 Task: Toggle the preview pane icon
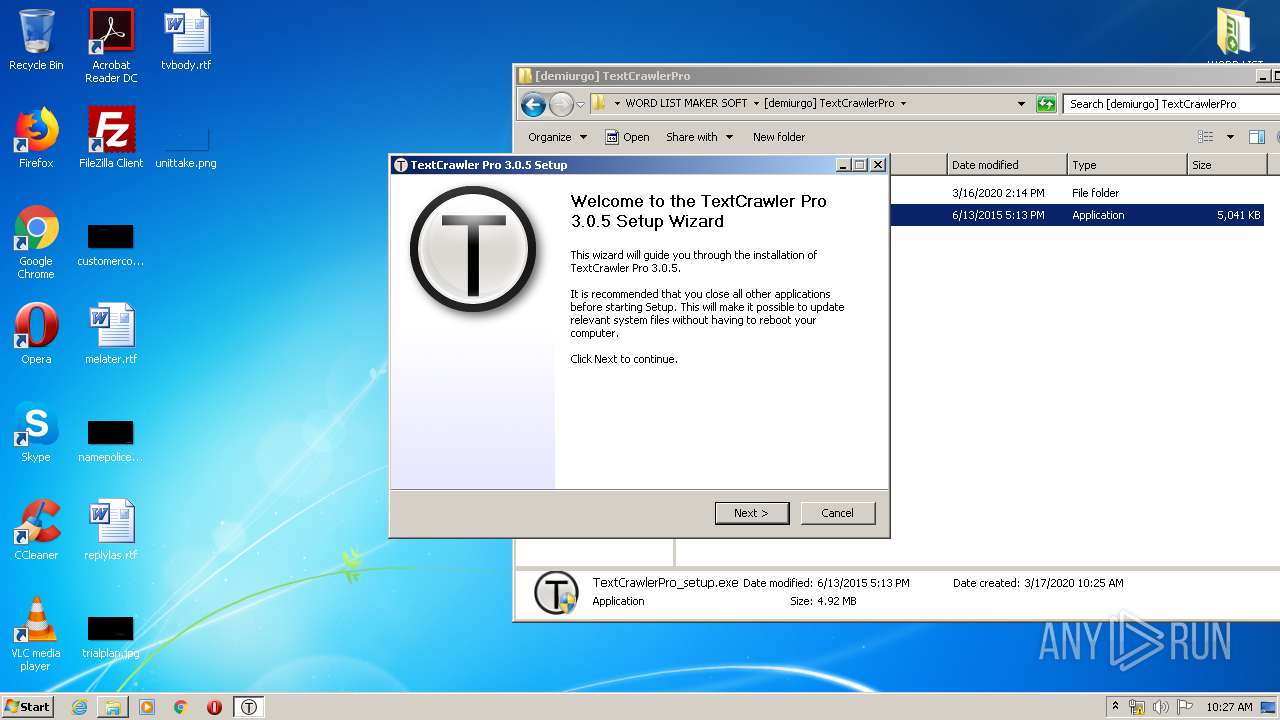[x=1257, y=137]
